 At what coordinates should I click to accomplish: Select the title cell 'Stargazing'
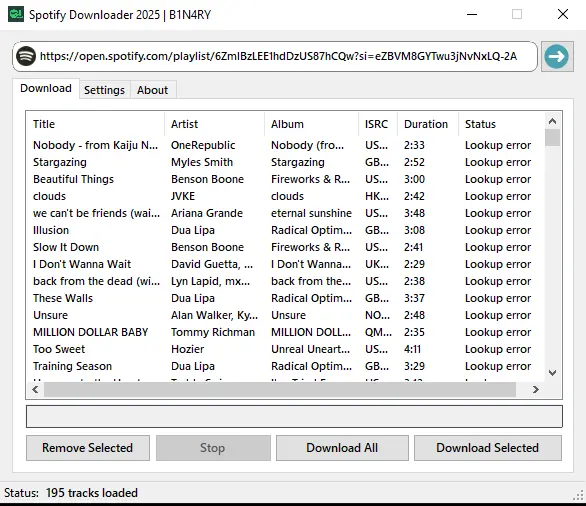point(60,162)
